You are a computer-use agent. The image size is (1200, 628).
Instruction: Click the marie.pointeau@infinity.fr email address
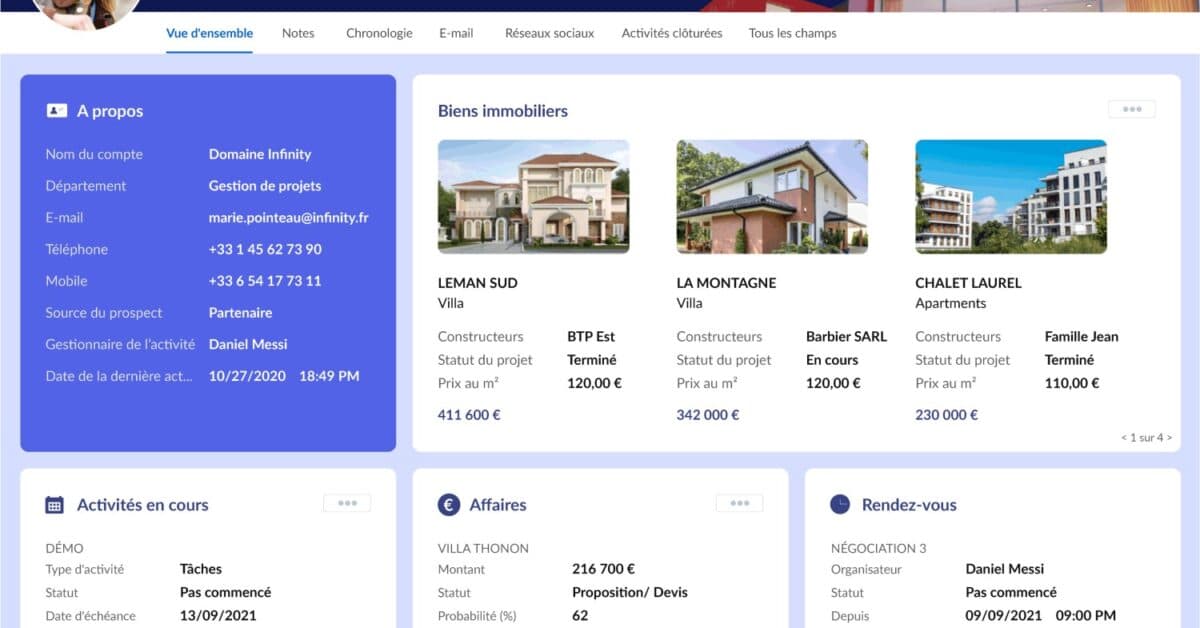289,217
